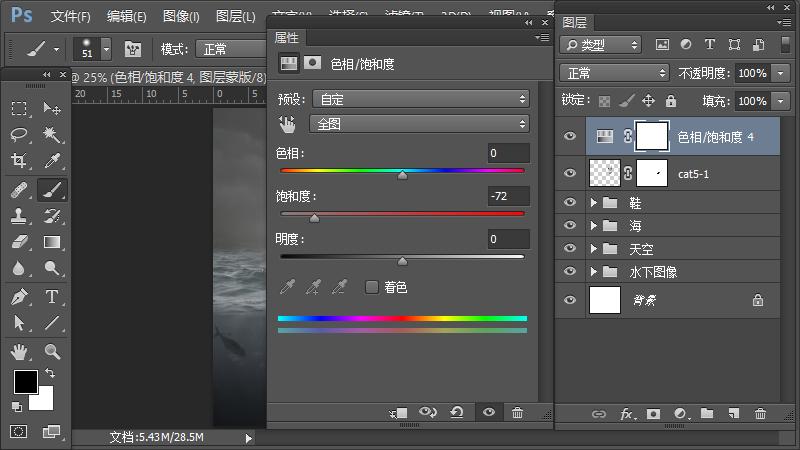Expand the 鞋 layer group
Image resolution: width=800 pixels, height=450 pixels.
pos(594,202)
